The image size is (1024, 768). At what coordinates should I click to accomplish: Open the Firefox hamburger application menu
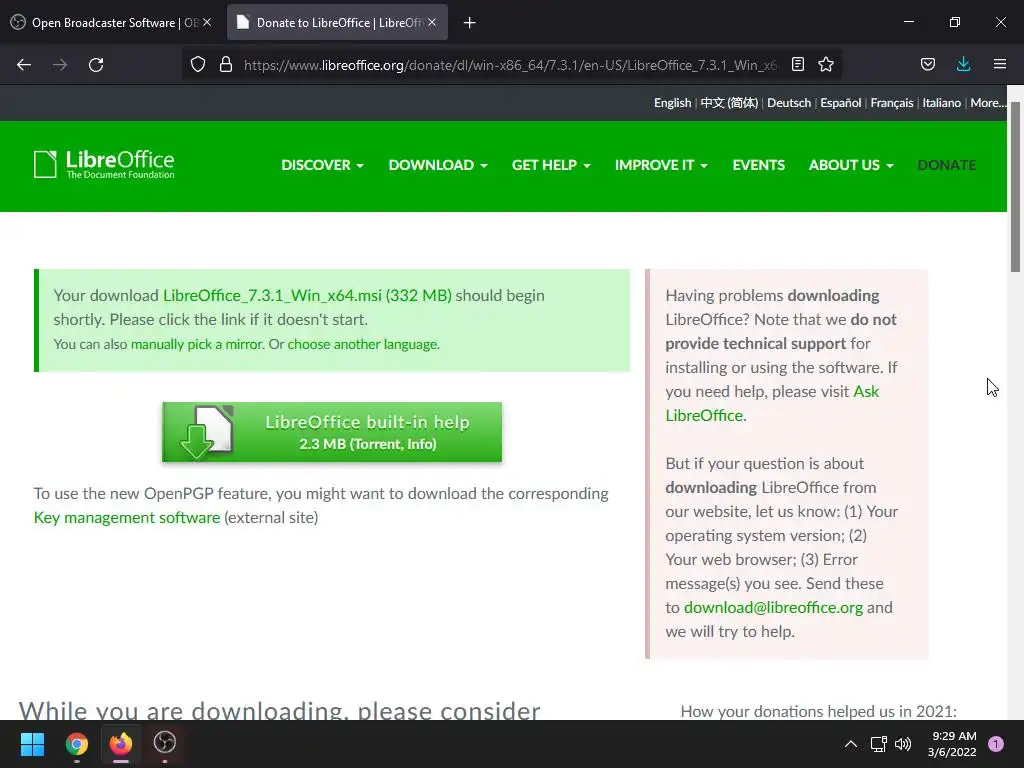point(1000,64)
